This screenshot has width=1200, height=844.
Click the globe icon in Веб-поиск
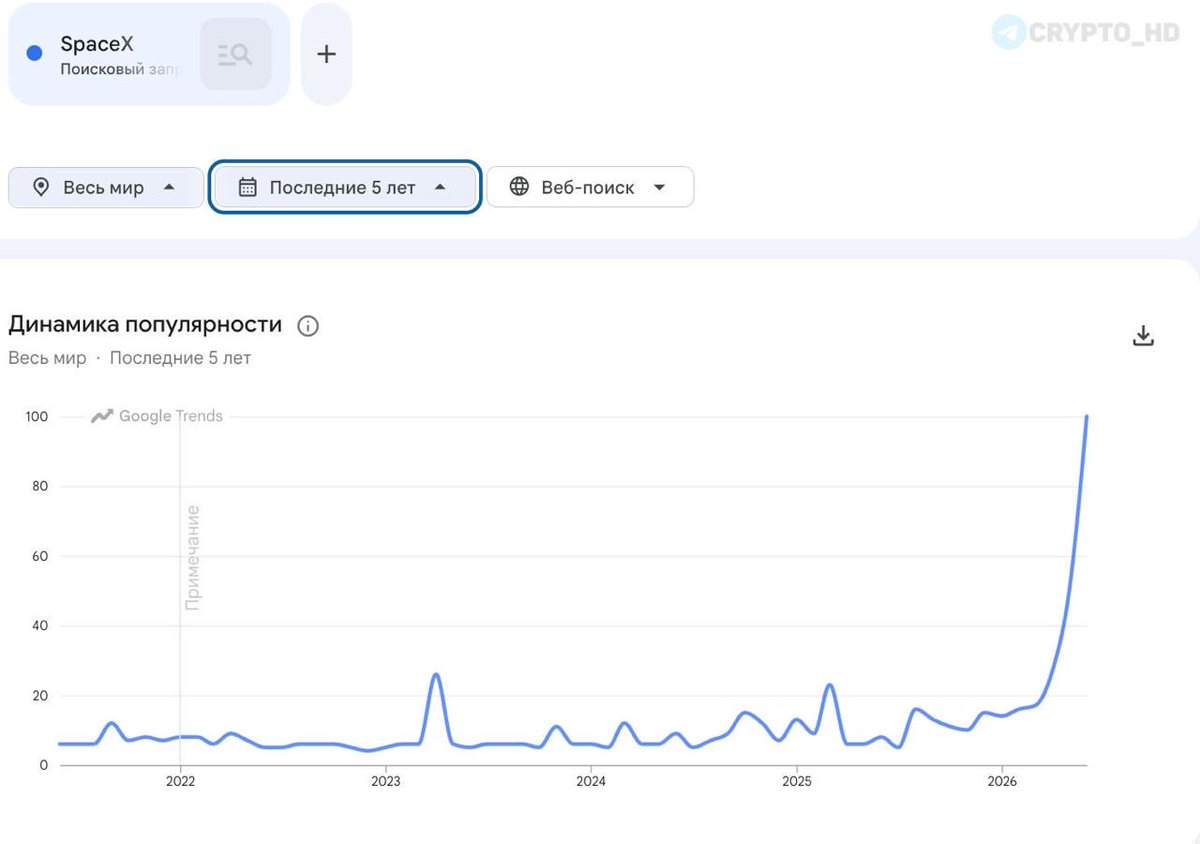click(519, 187)
